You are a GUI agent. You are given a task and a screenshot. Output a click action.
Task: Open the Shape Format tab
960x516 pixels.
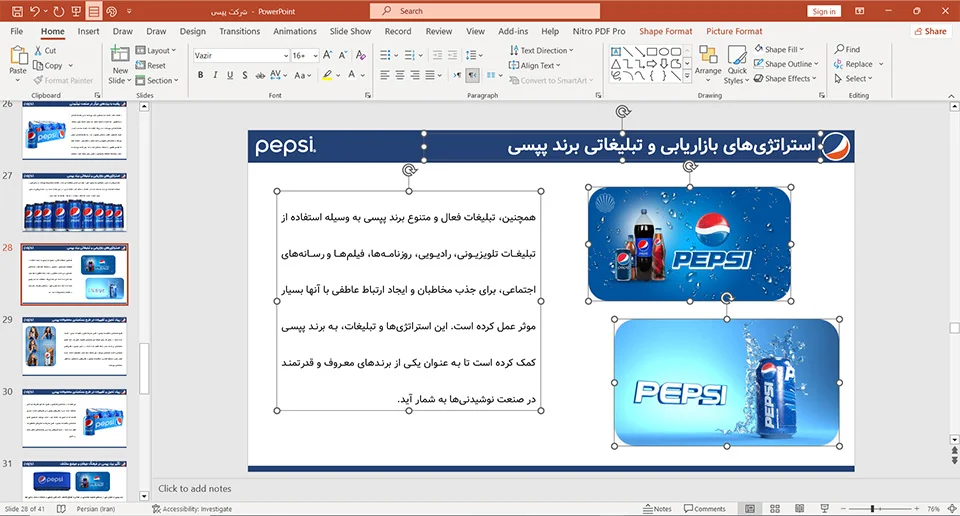pos(666,31)
